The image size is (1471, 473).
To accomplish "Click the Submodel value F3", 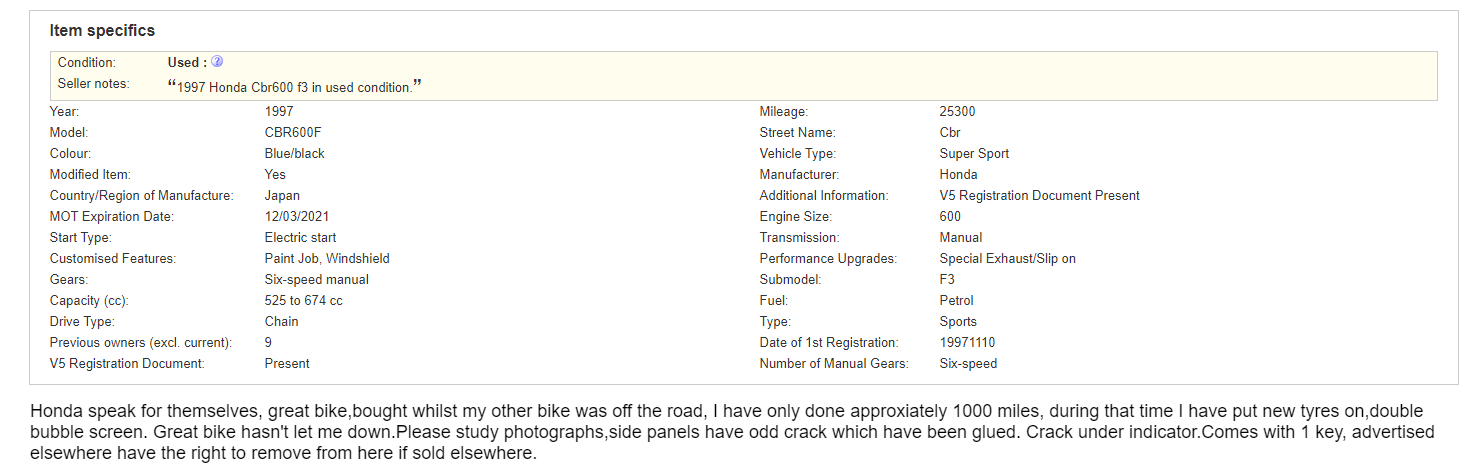I will tap(948, 280).
